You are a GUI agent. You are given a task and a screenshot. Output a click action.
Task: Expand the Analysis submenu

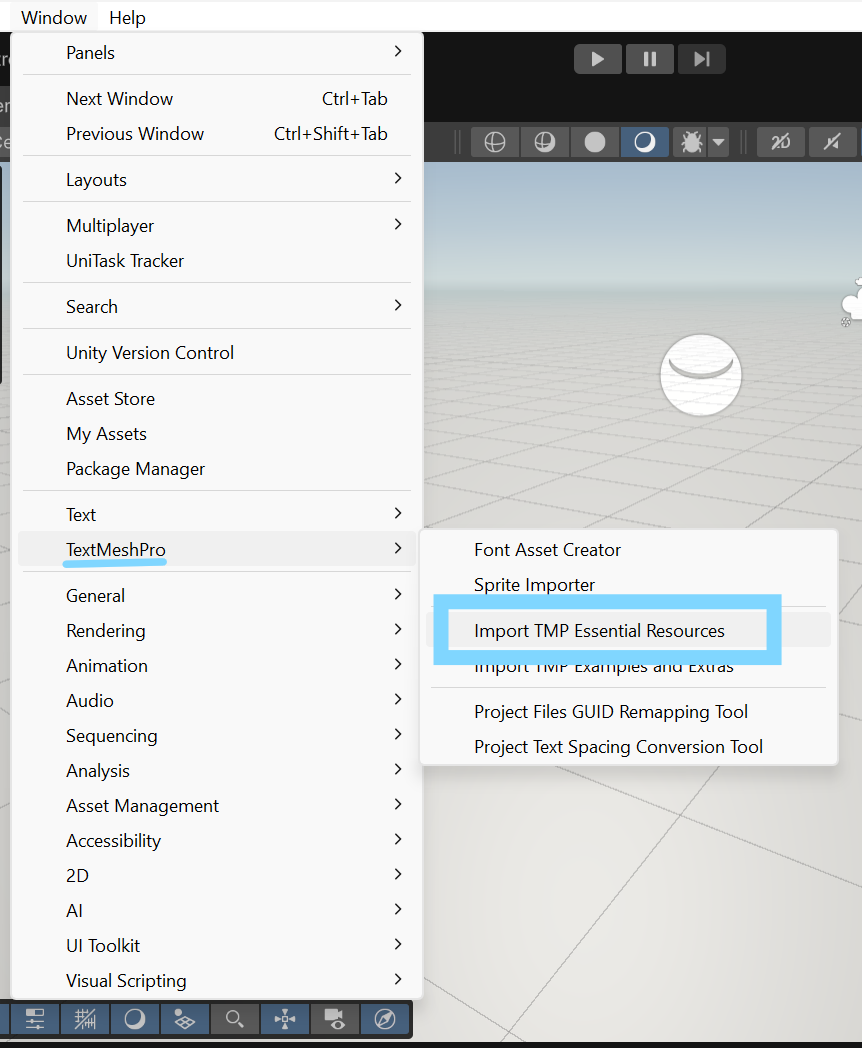tap(217, 771)
